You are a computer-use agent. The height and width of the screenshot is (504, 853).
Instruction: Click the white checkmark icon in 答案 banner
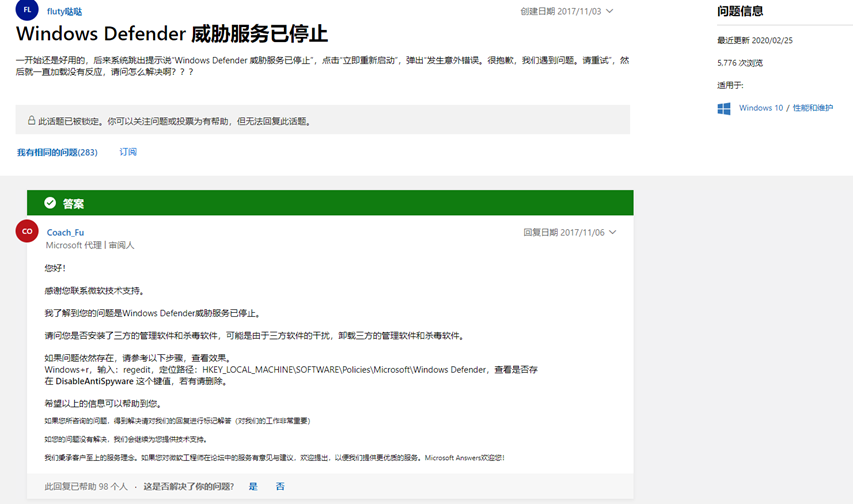click(x=49, y=203)
